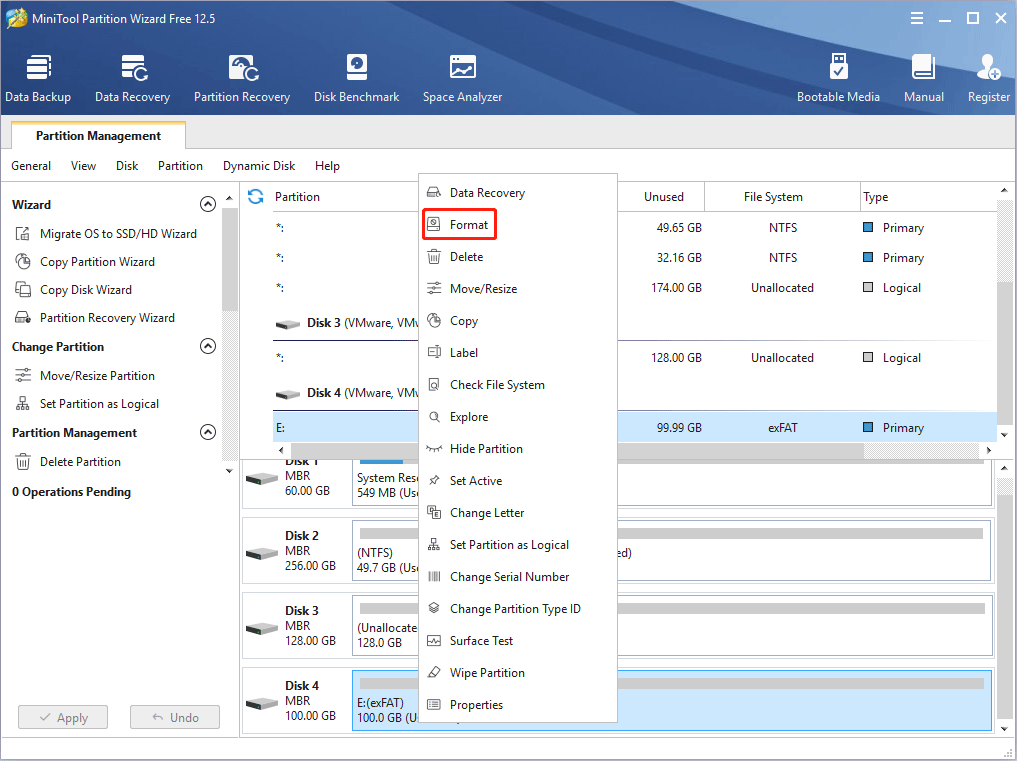
Task: Choose Wipe Partition option
Action: tap(518, 673)
